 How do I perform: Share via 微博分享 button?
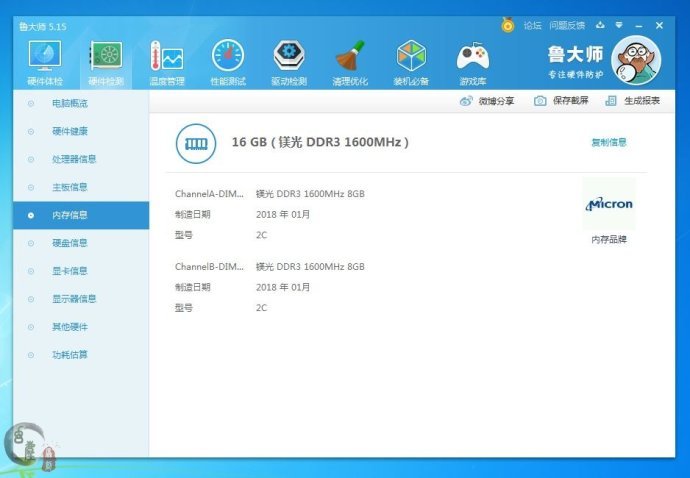tap(487, 101)
